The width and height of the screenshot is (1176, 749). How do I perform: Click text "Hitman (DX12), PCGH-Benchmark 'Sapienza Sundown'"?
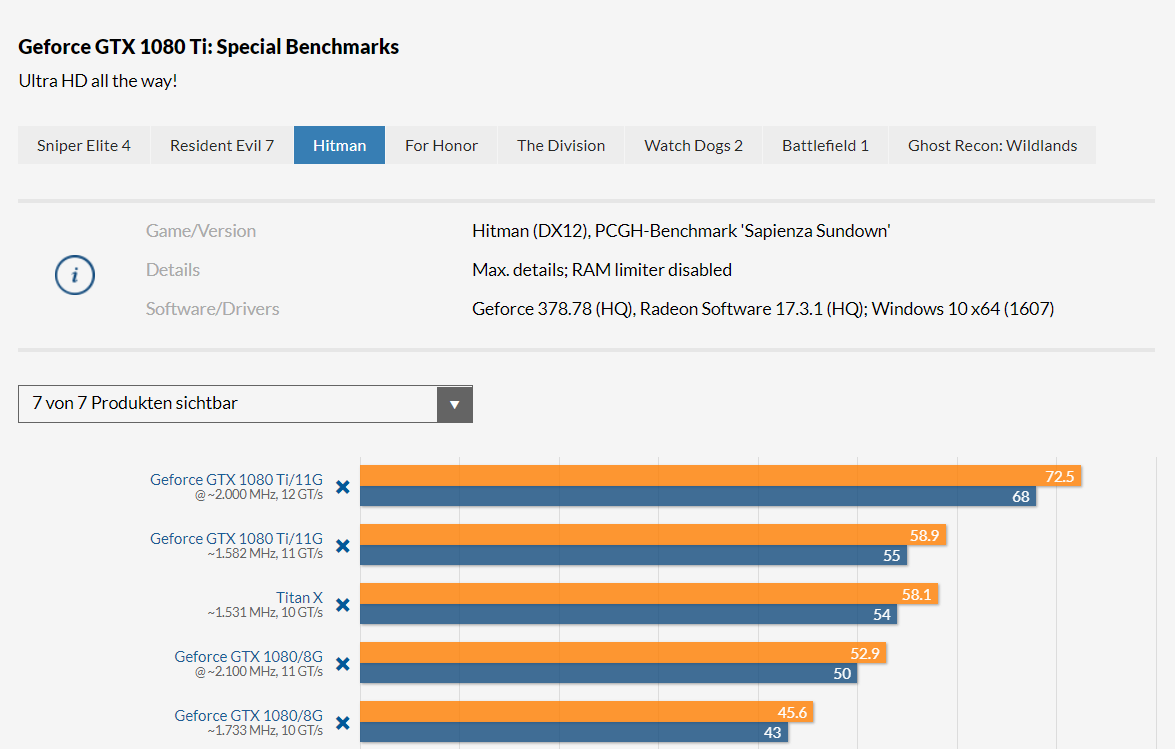[681, 231]
